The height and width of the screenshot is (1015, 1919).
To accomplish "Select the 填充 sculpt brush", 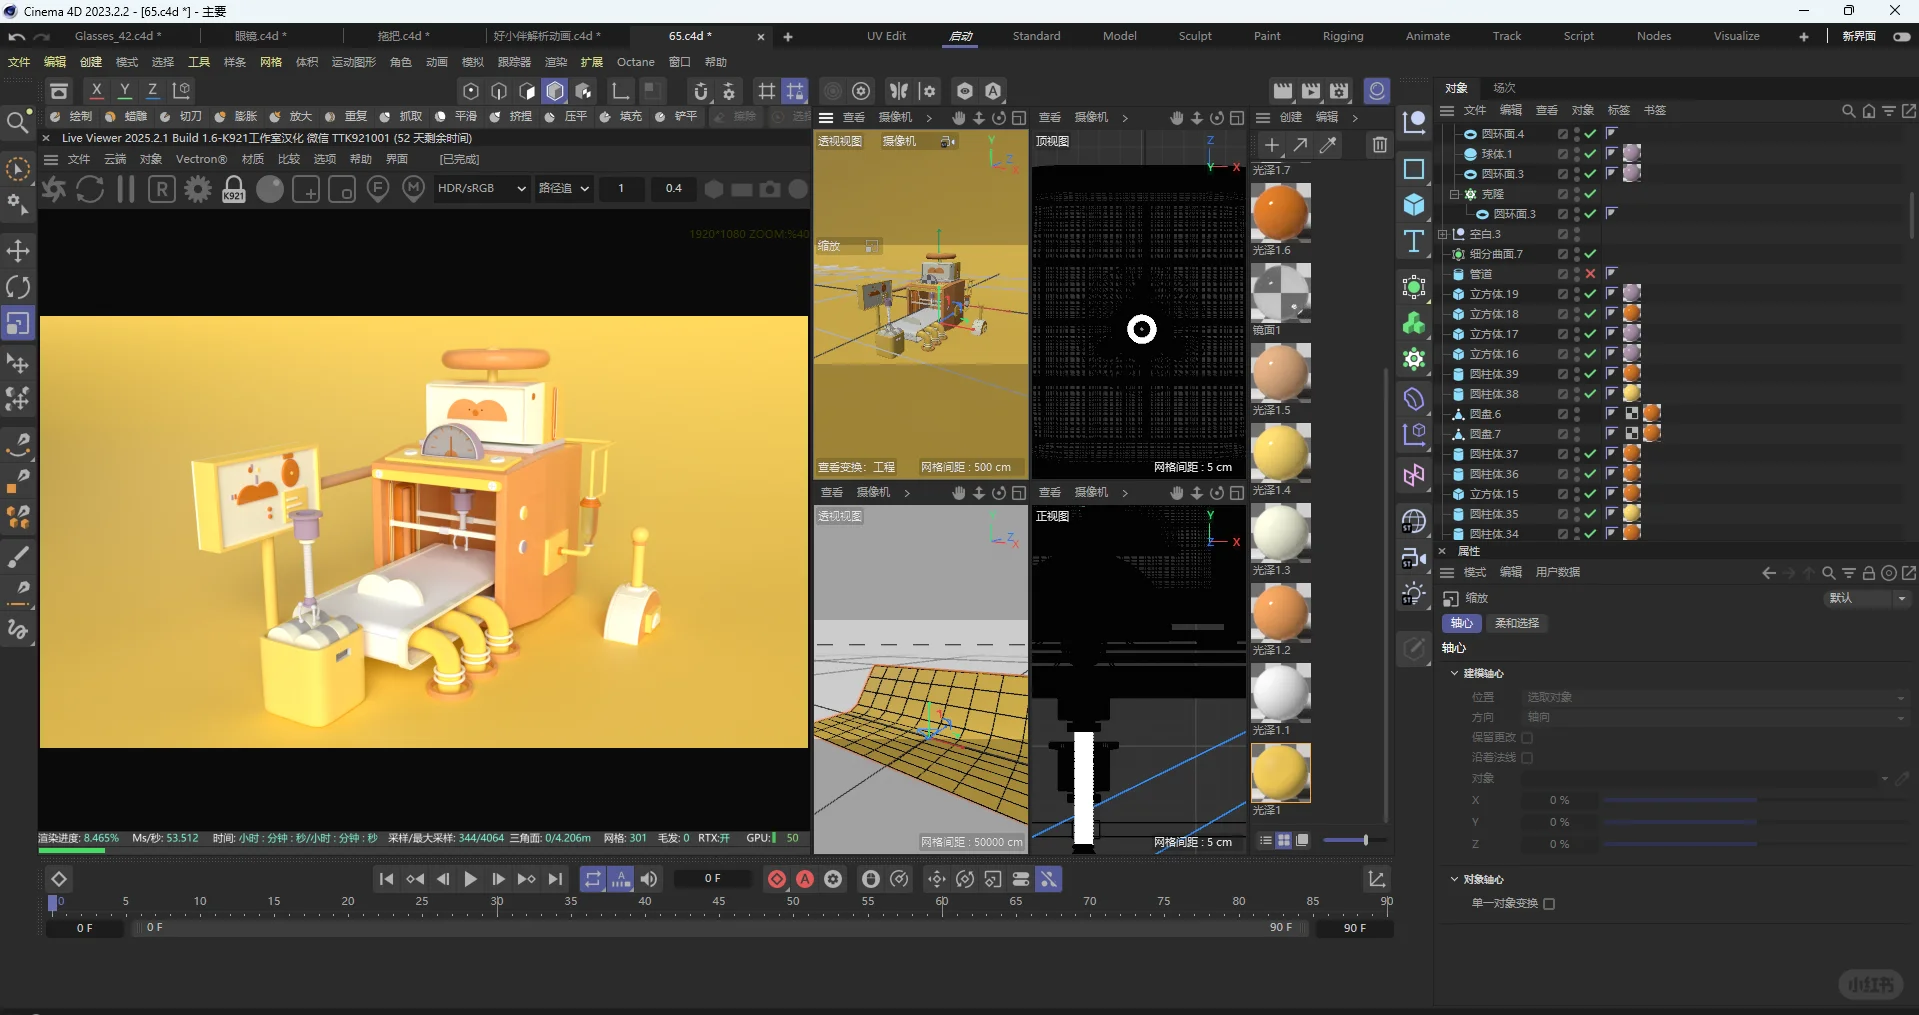I will 621,117.
